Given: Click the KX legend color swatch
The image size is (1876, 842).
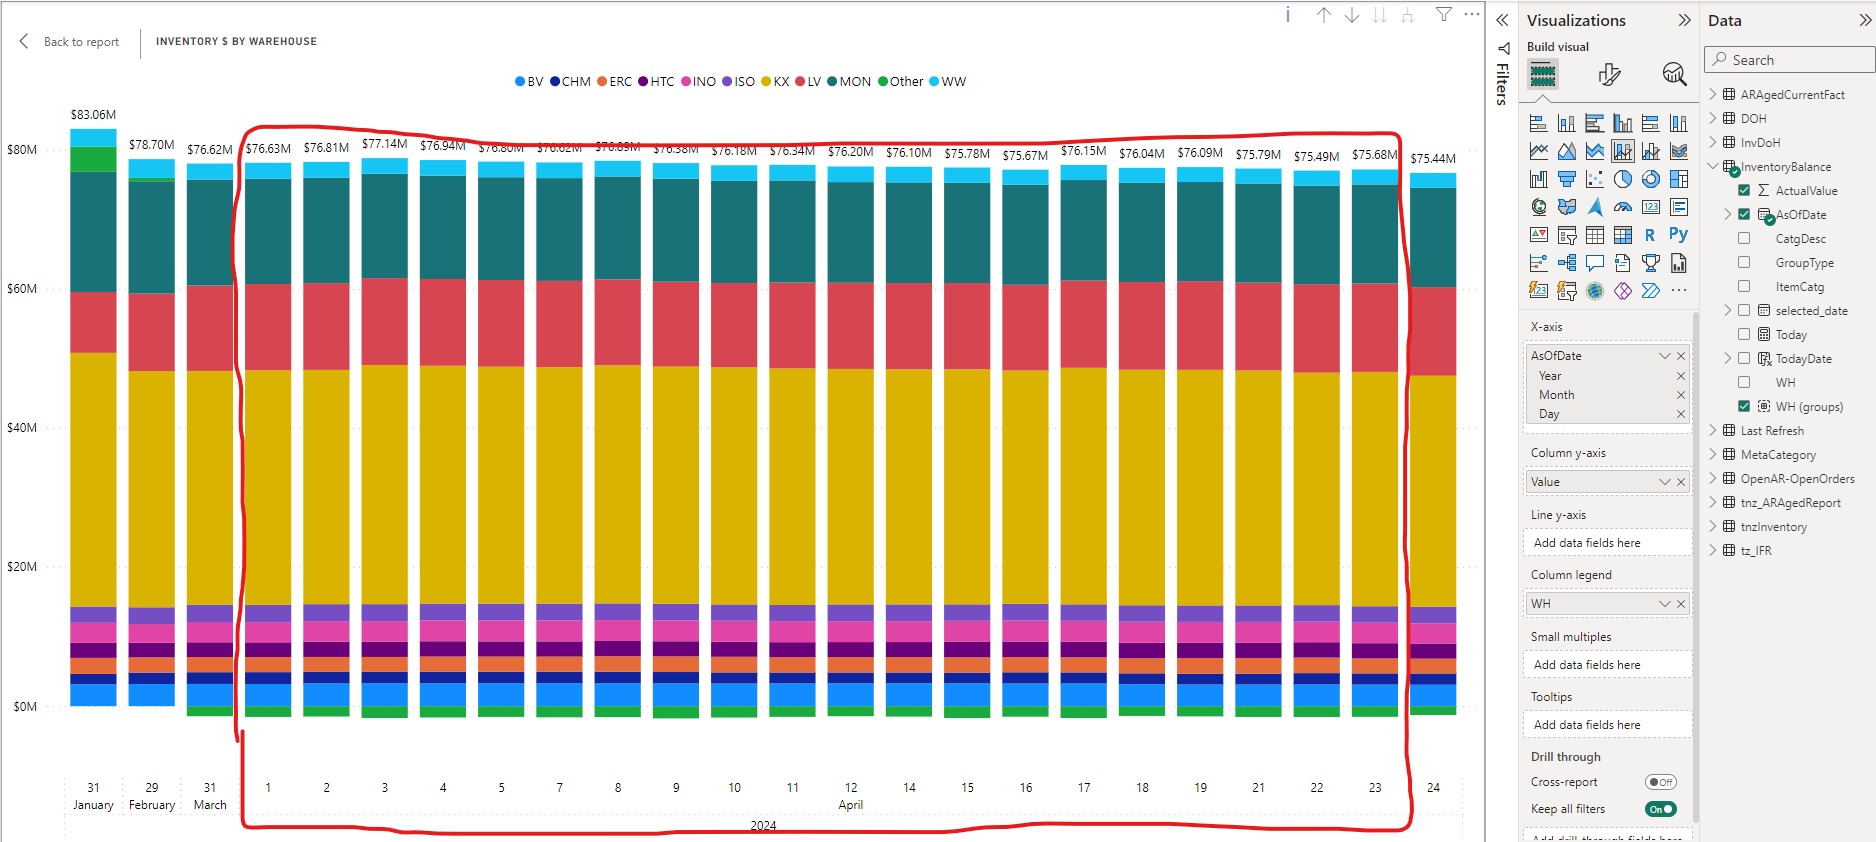Looking at the screenshot, I should click(x=766, y=82).
